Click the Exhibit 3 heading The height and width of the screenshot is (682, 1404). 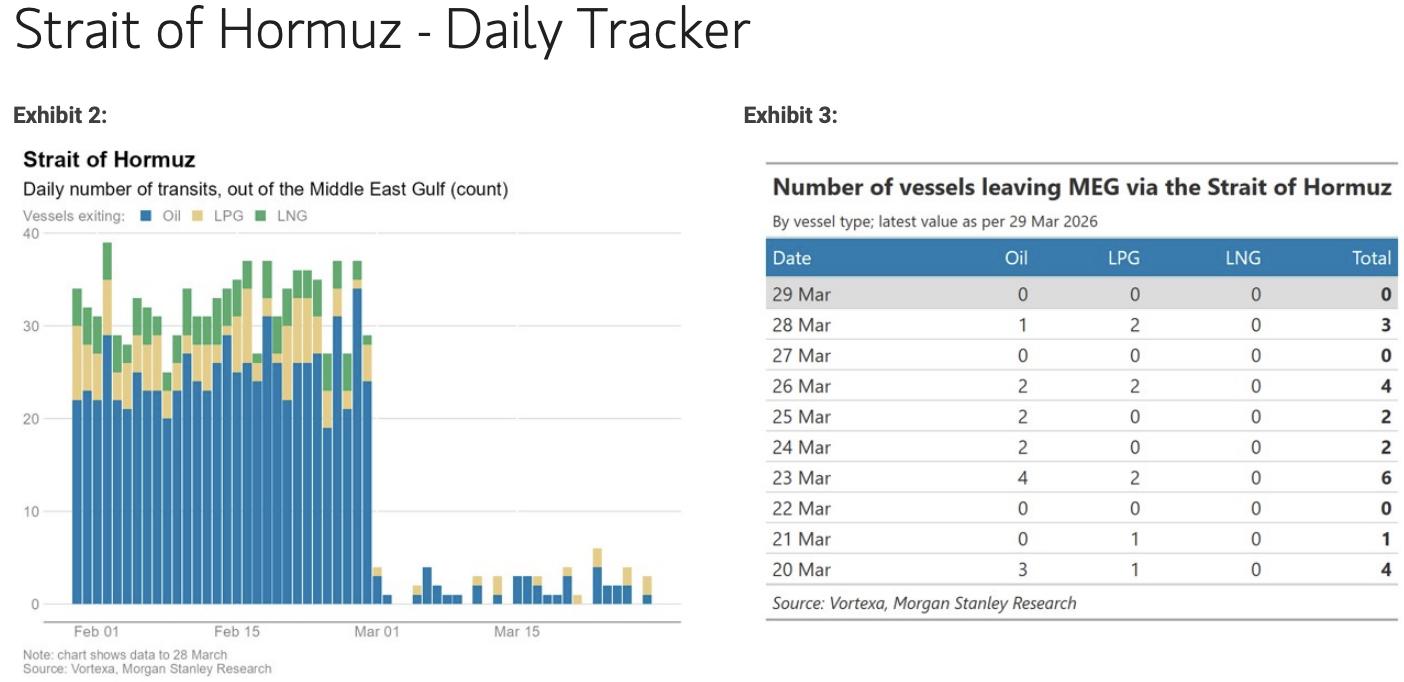[790, 116]
